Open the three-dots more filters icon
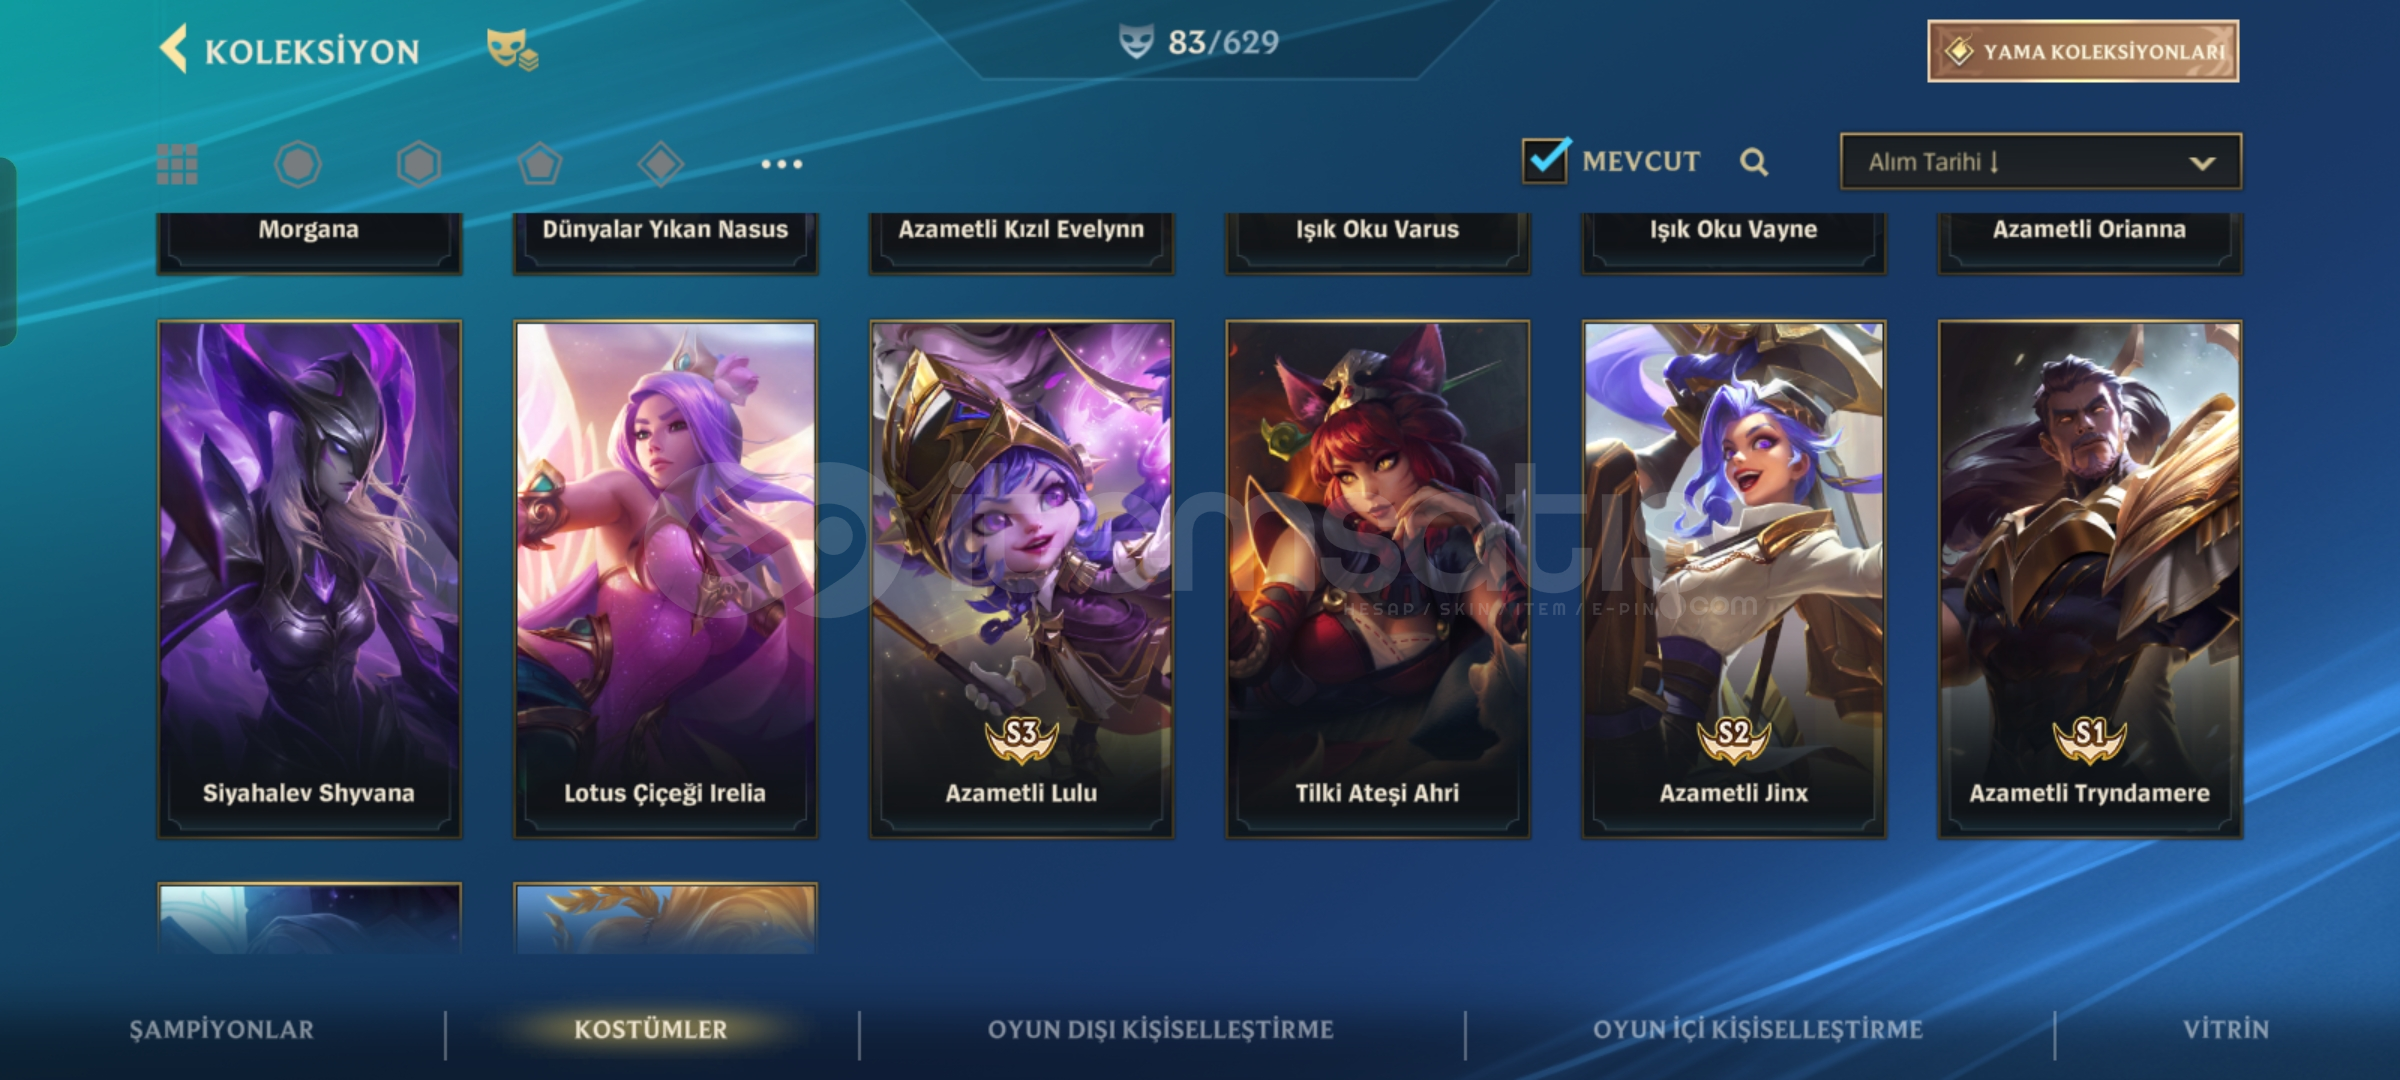 click(781, 164)
